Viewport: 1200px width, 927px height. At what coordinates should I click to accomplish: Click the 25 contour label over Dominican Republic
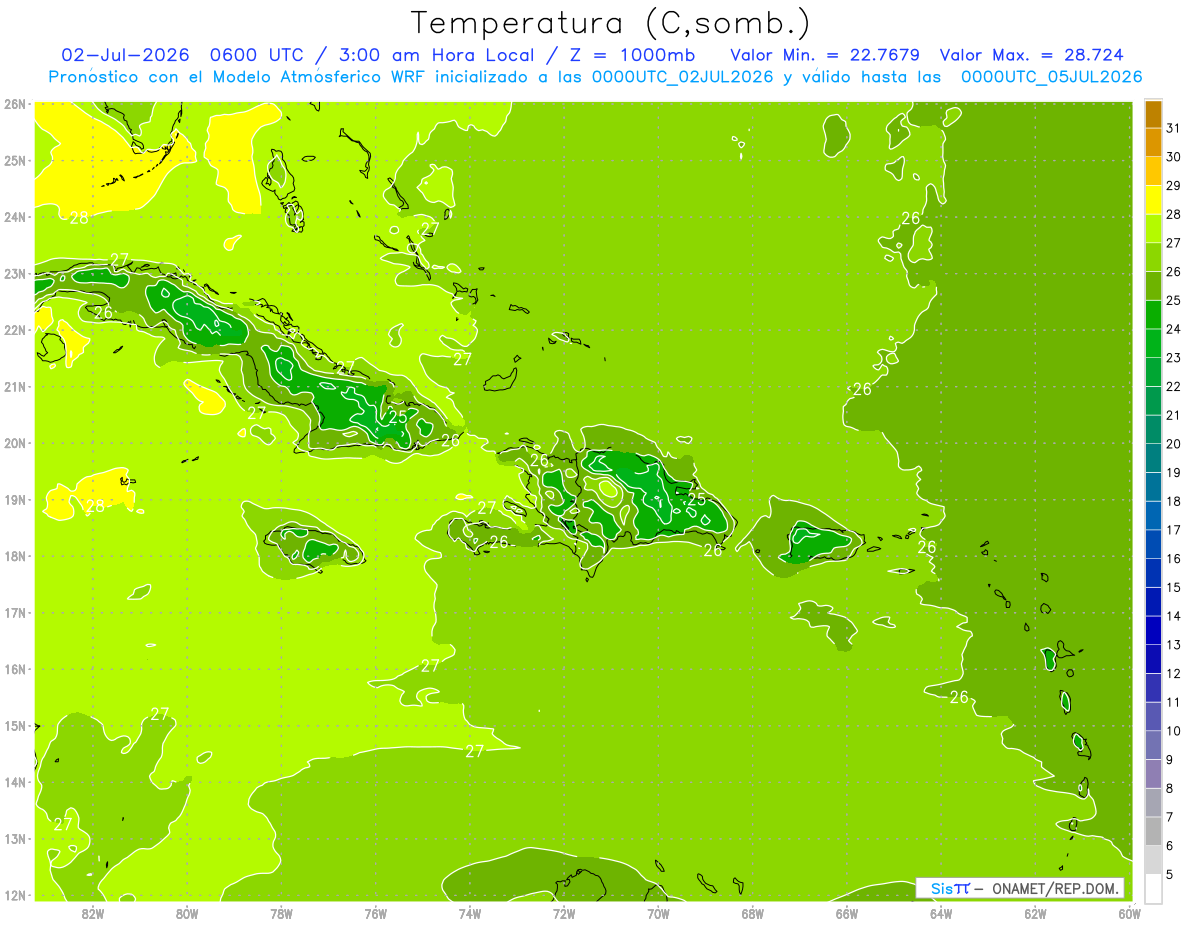pos(696,499)
